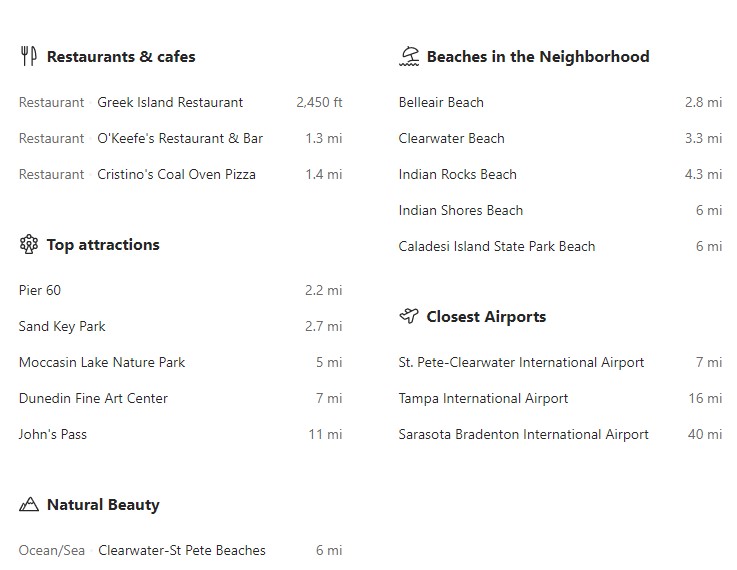Click Dunedin Fine Art Center
The width and height of the screenshot is (737, 570).
[93, 398]
